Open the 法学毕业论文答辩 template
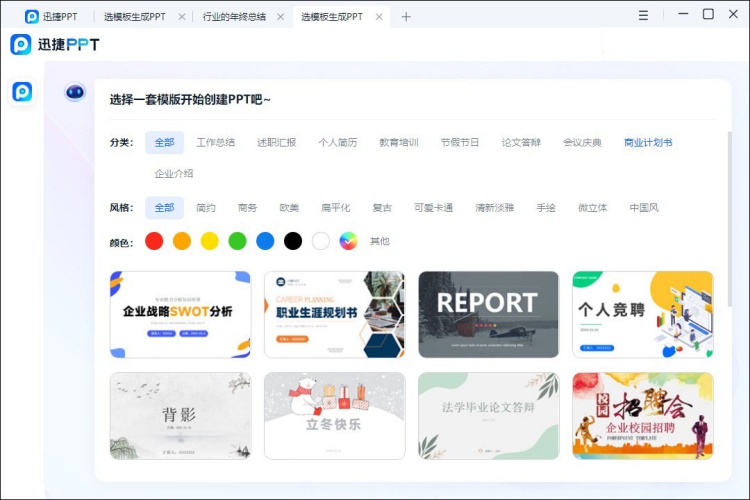Viewport: 750px width, 500px height. (x=488, y=416)
